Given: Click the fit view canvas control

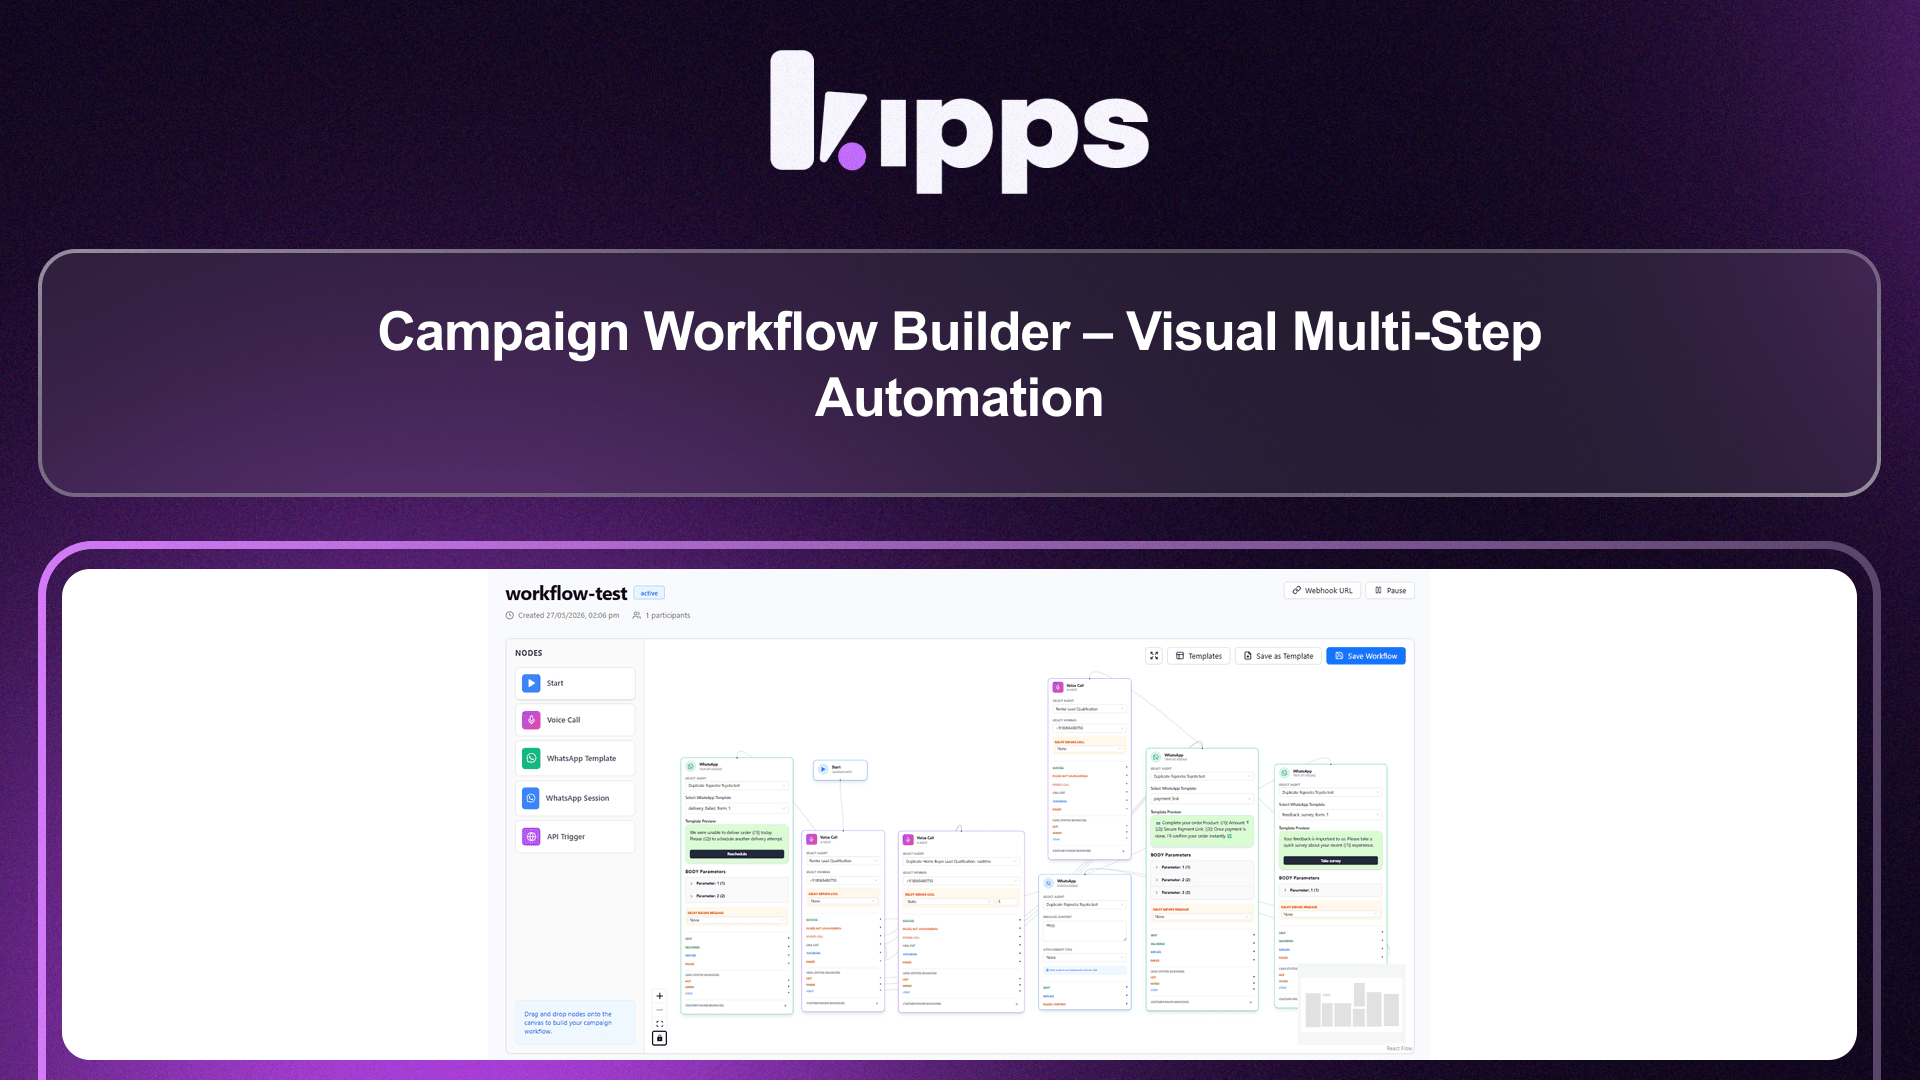Looking at the screenshot, I should (659, 1024).
